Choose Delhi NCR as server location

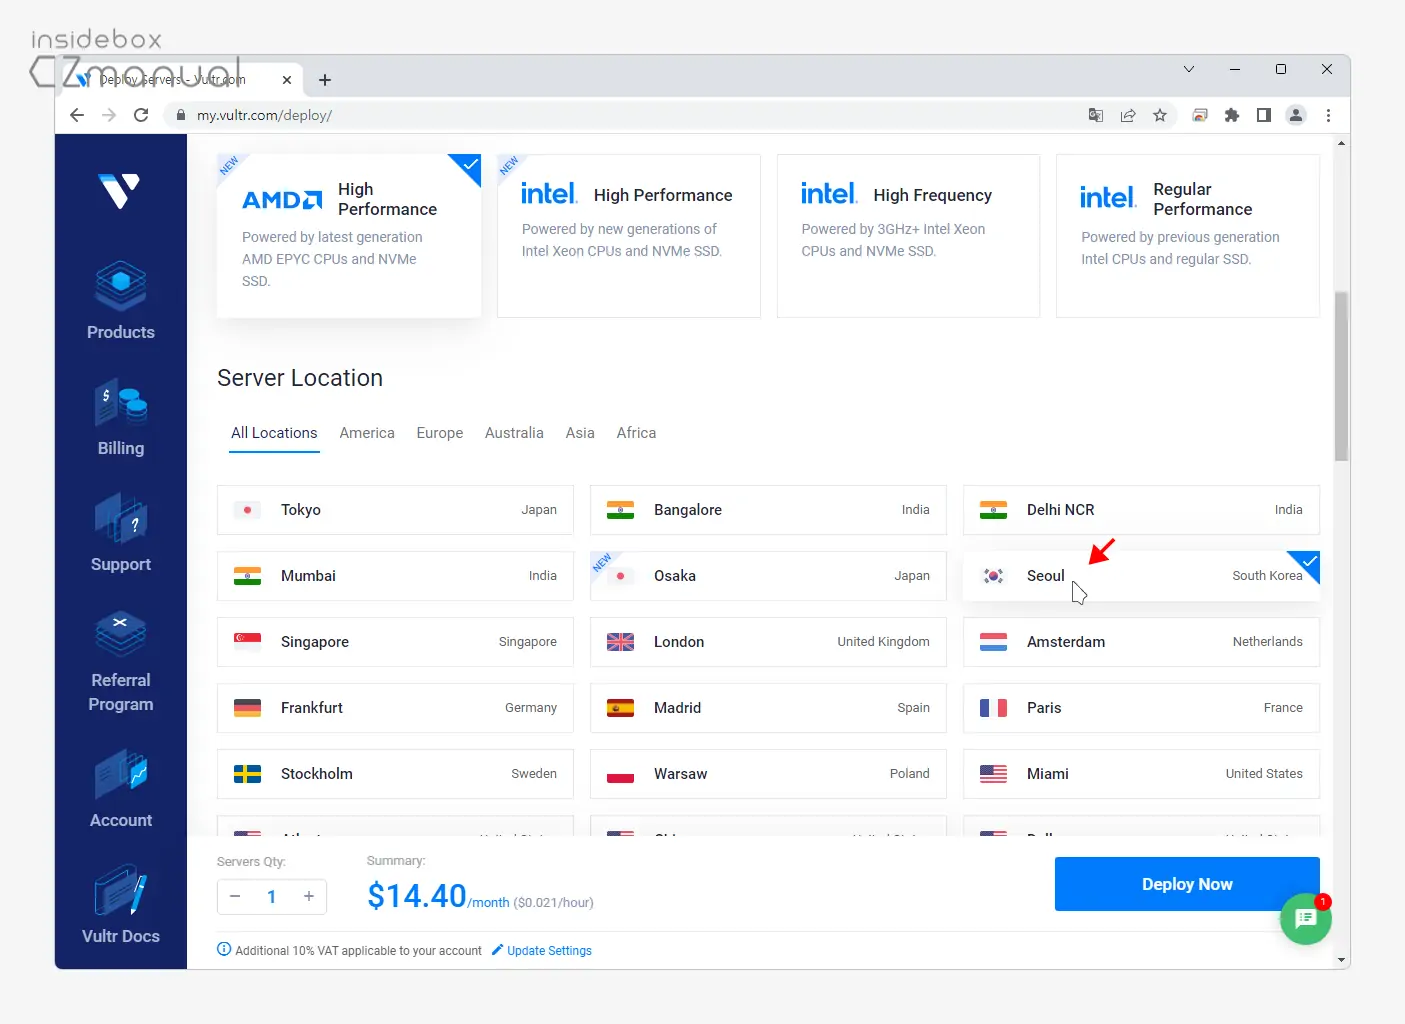[x=1141, y=510]
